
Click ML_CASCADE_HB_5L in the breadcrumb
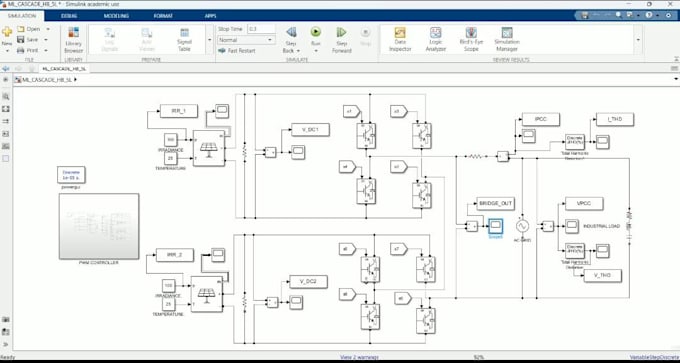tap(47, 80)
